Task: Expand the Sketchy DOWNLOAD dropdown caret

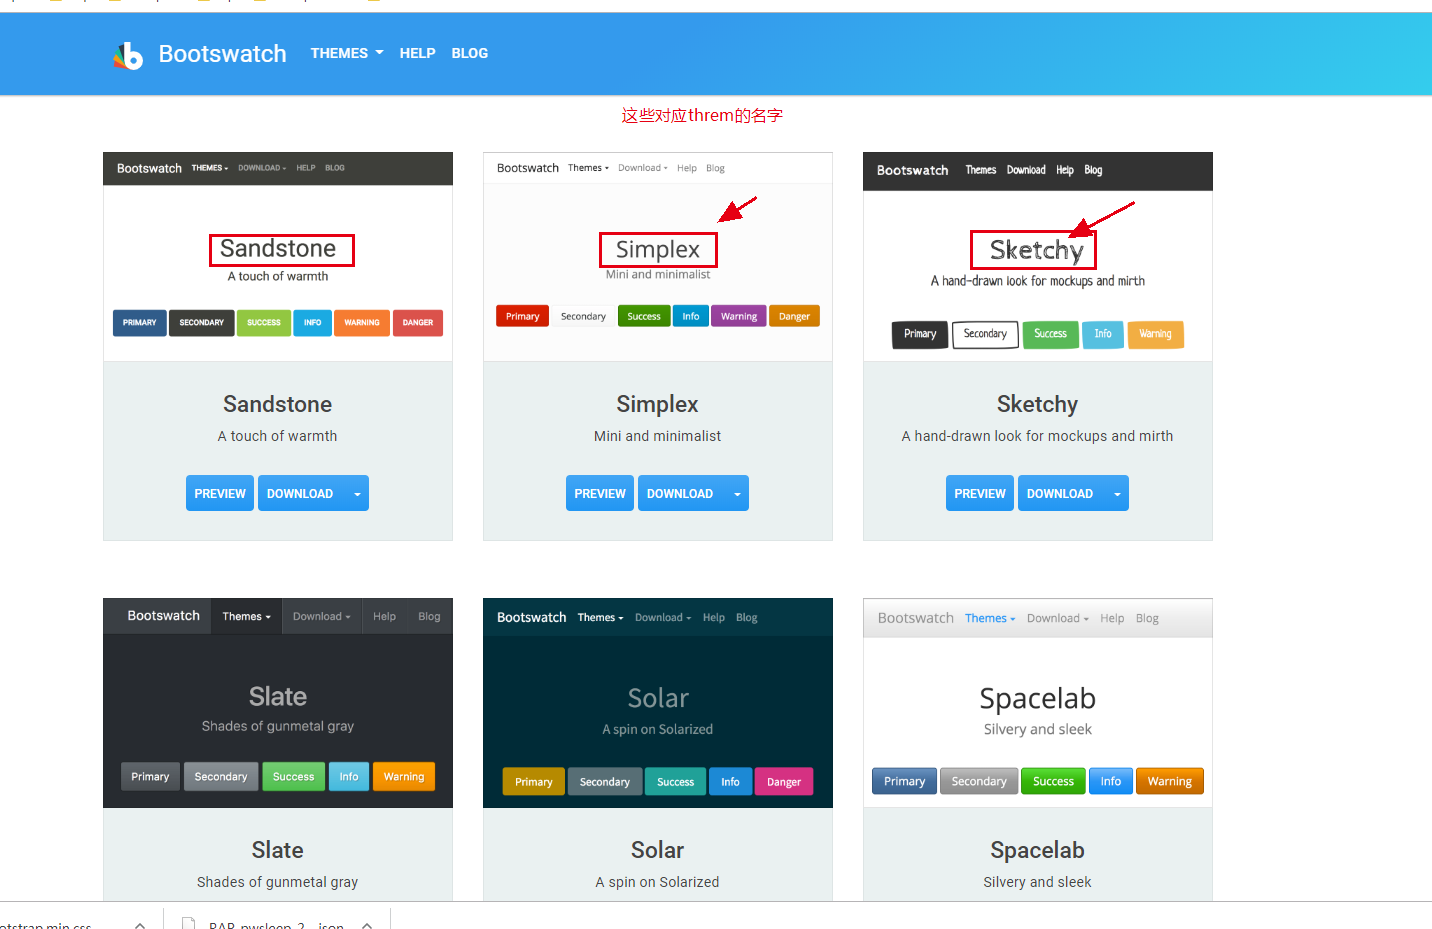Action: (x=1117, y=493)
